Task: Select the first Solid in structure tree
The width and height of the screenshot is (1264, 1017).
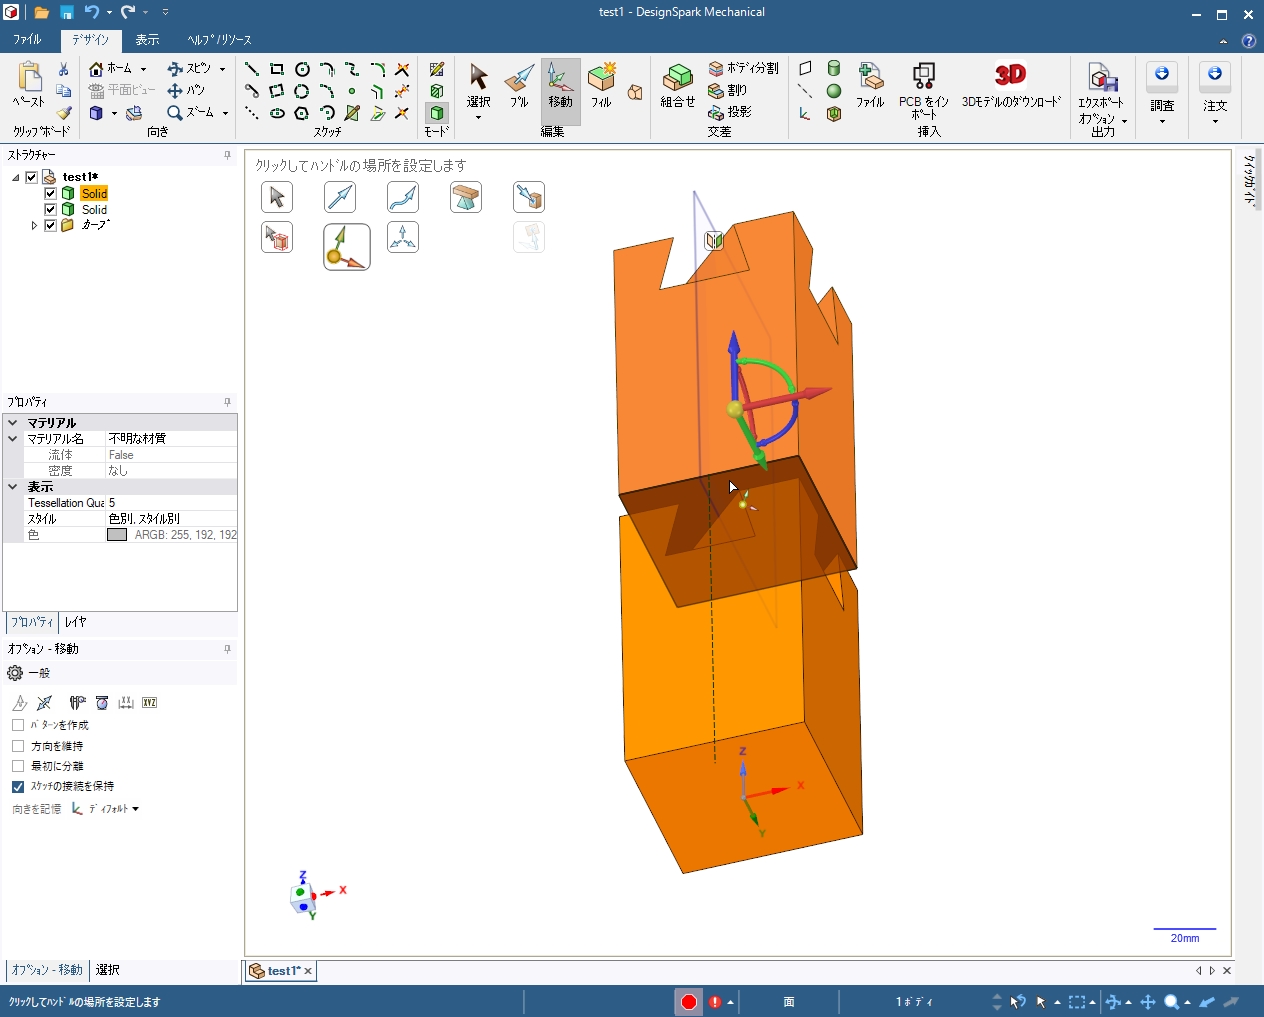Action: coord(94,194)
